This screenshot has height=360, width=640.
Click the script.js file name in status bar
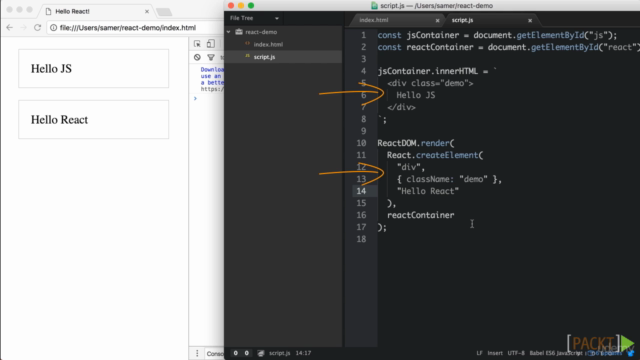click(280, 353)
